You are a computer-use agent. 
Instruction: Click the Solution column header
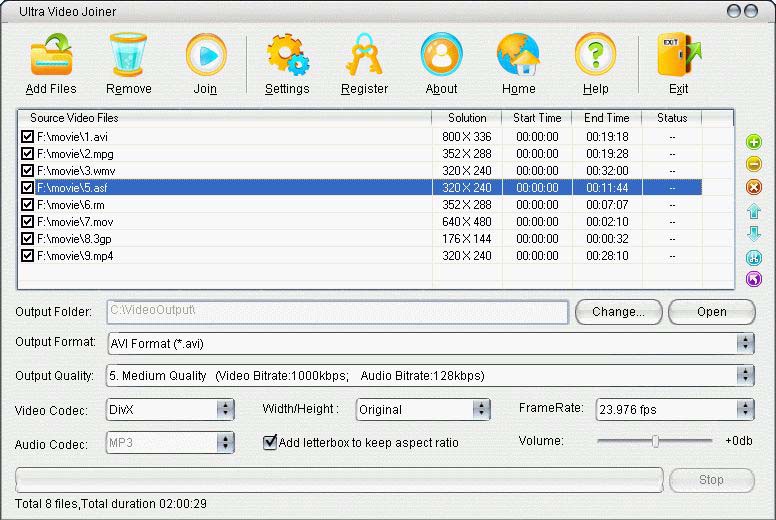(467, 118)
